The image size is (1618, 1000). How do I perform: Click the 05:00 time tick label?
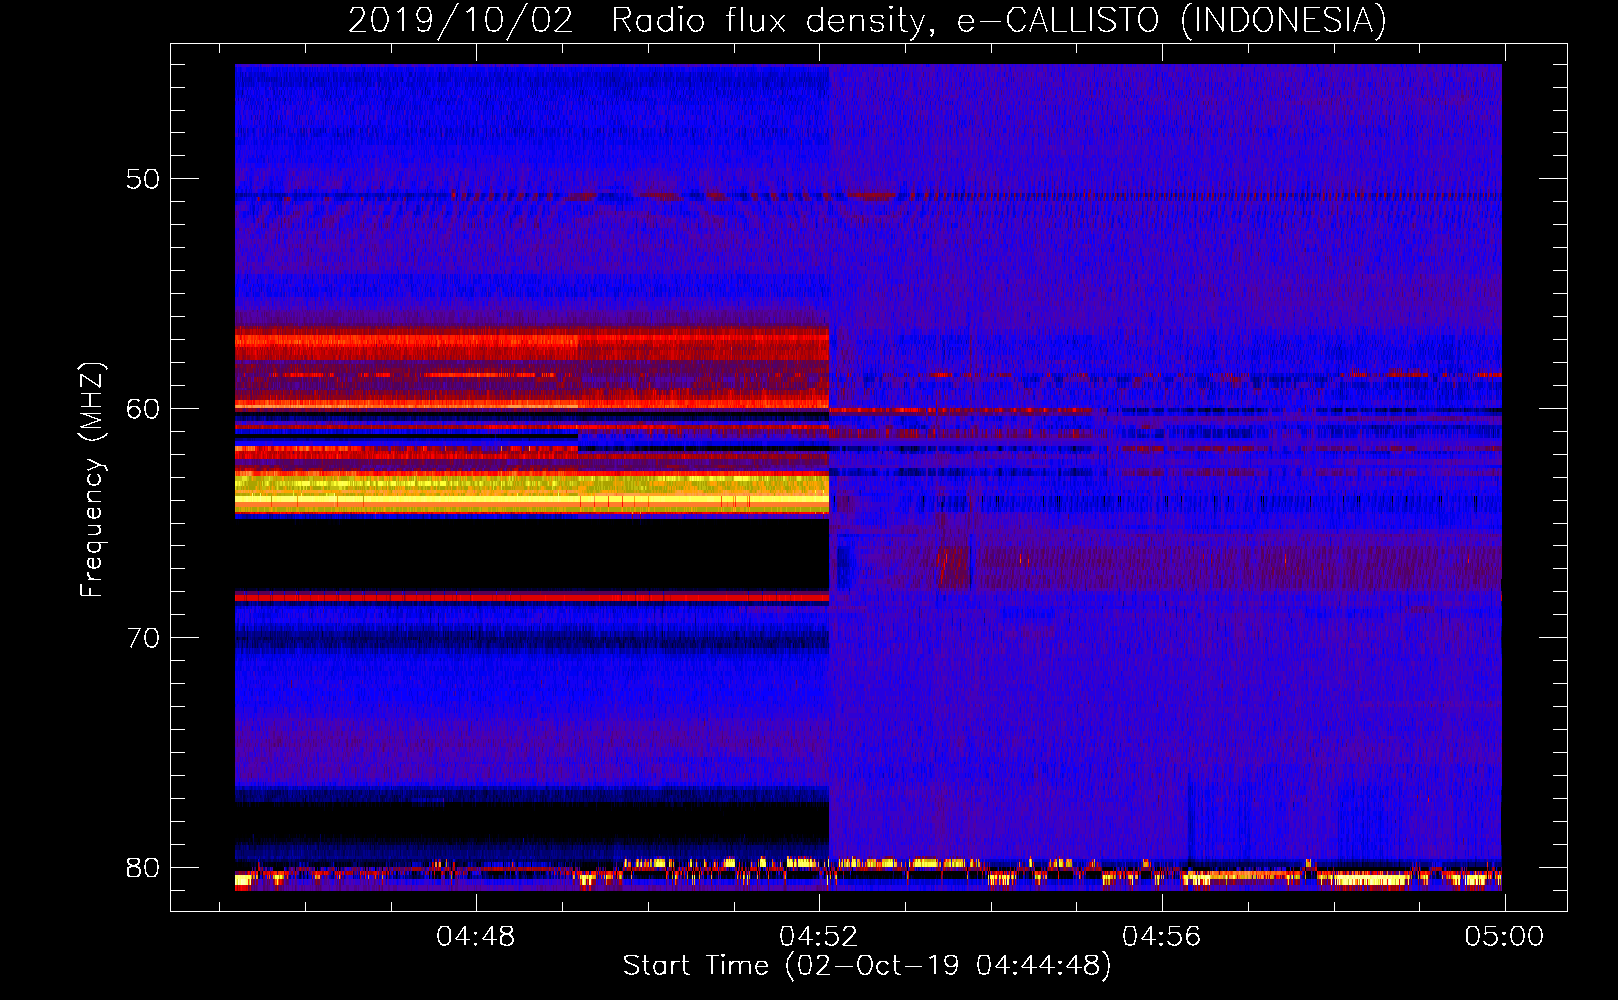pyautogui.click(x=1505, y=937)
